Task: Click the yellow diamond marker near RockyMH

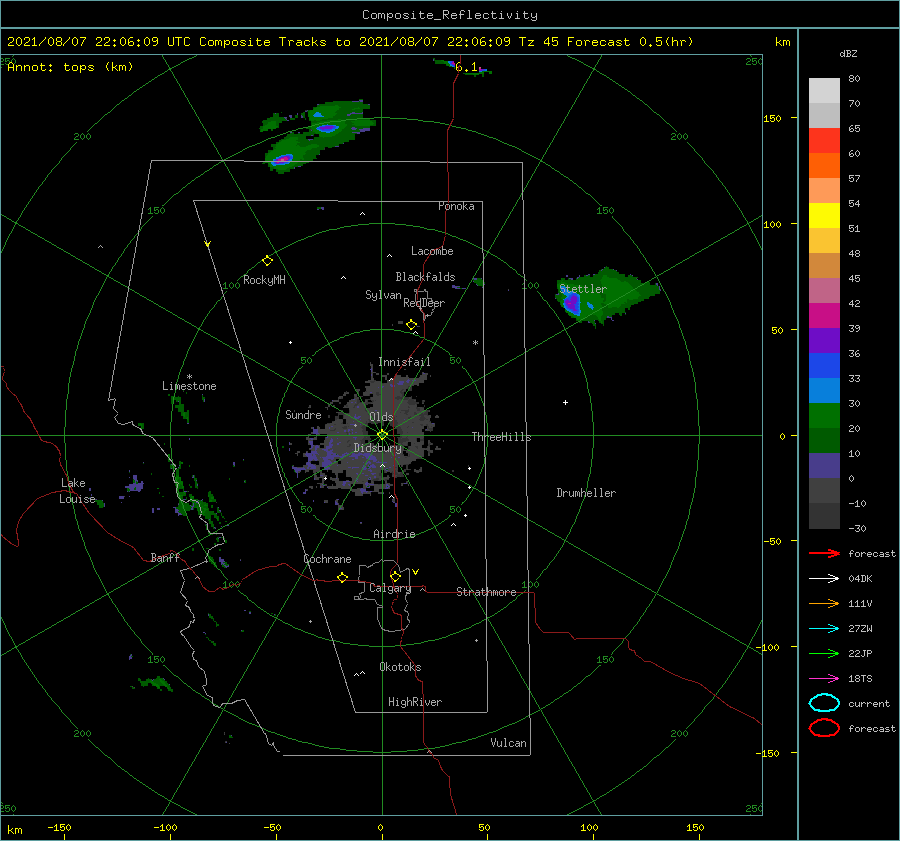Action: (267, 261)
